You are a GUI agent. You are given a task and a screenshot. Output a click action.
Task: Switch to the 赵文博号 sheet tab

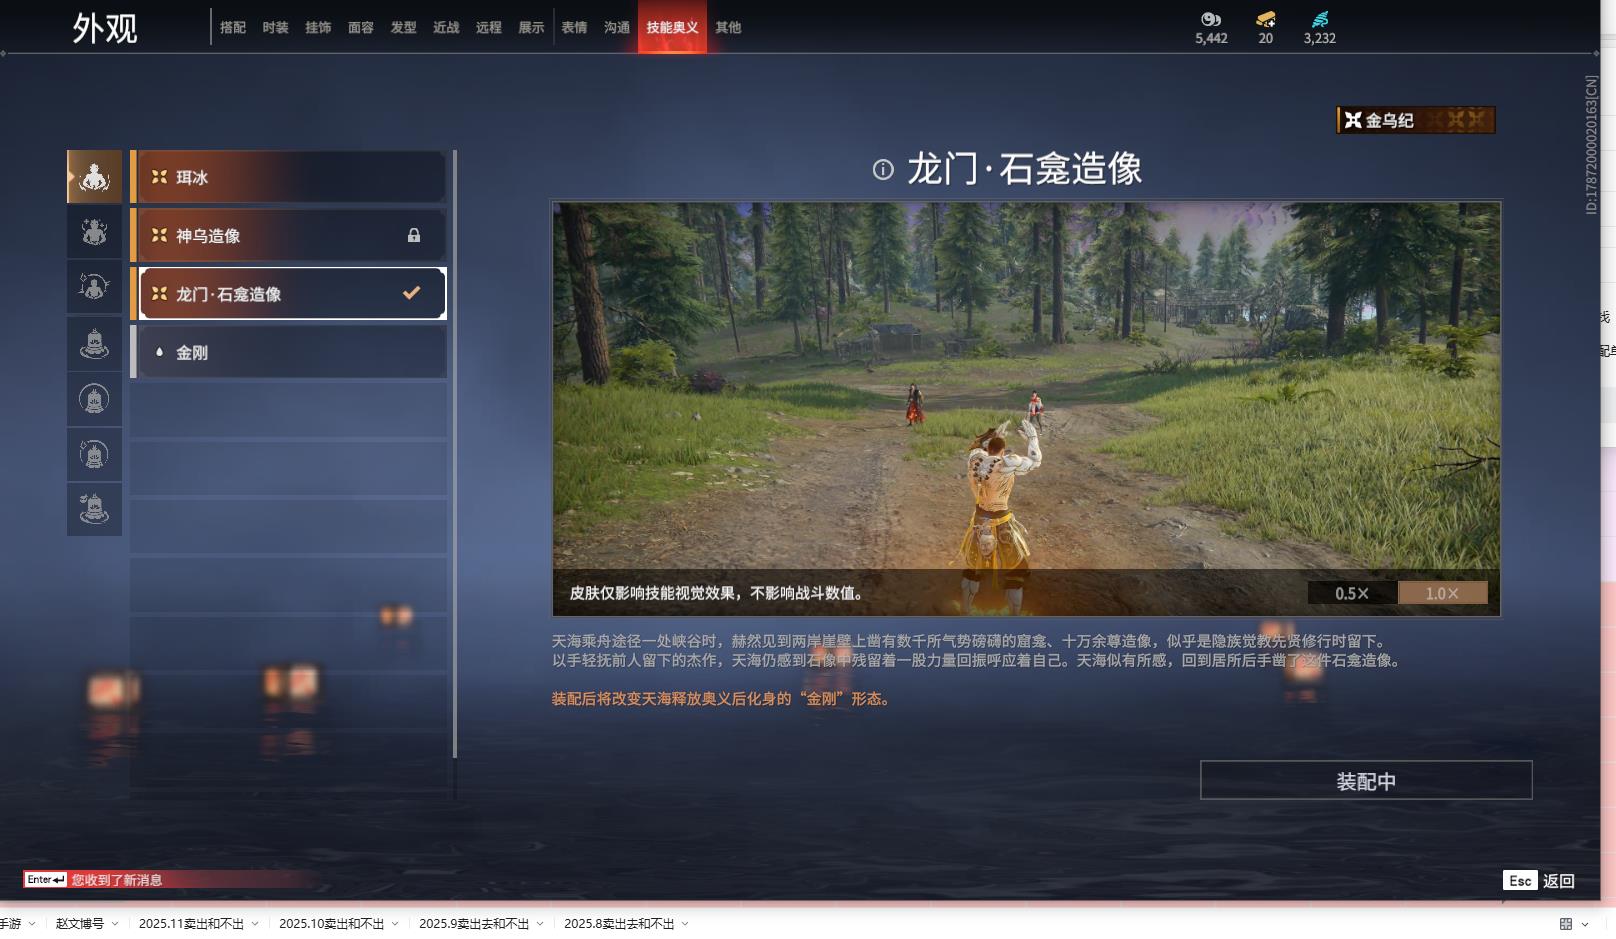[80, 924]
